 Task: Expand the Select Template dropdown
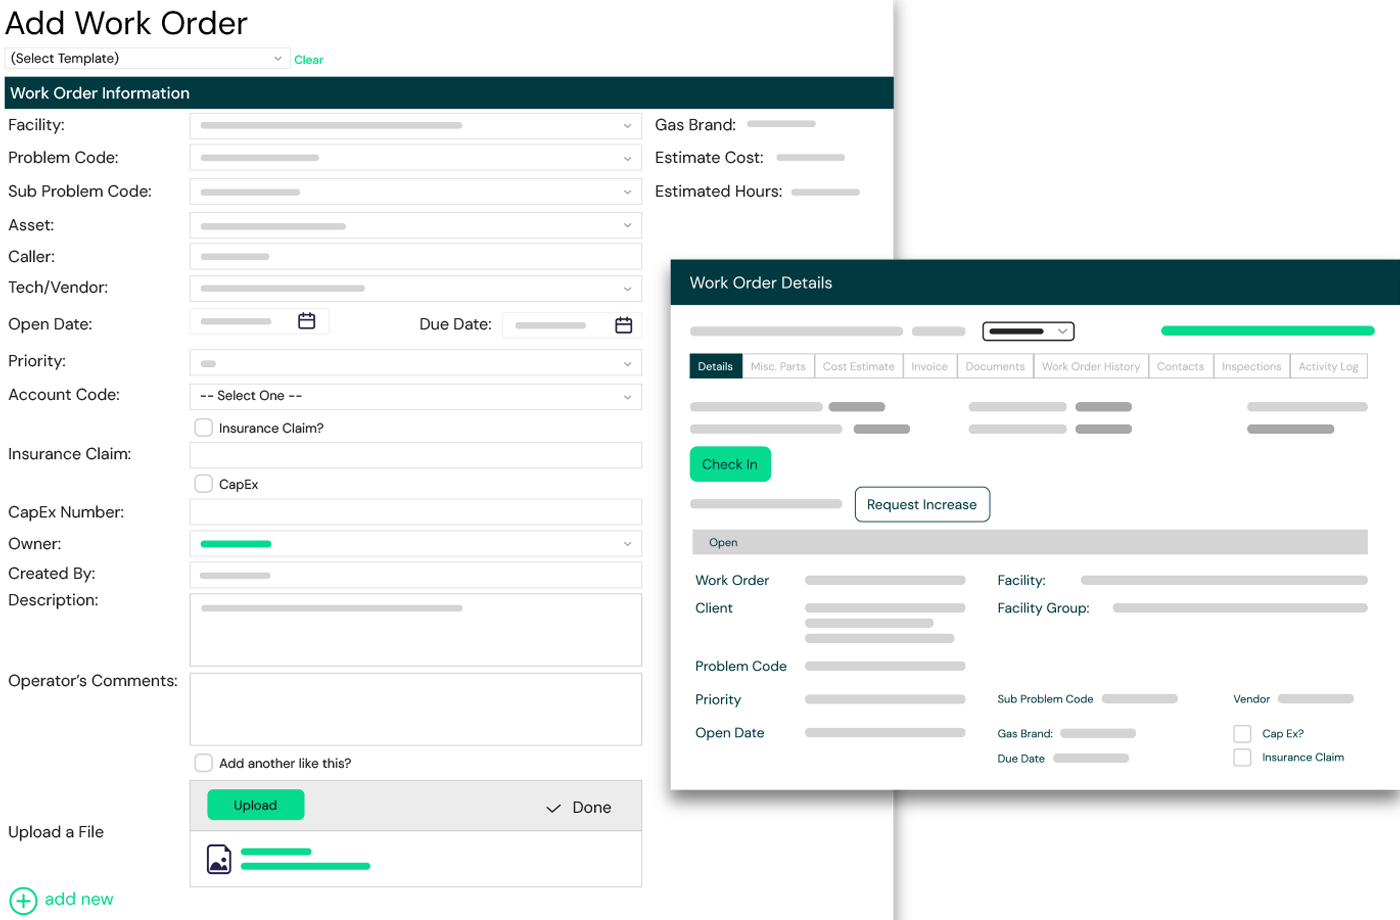tap(147, 59)
